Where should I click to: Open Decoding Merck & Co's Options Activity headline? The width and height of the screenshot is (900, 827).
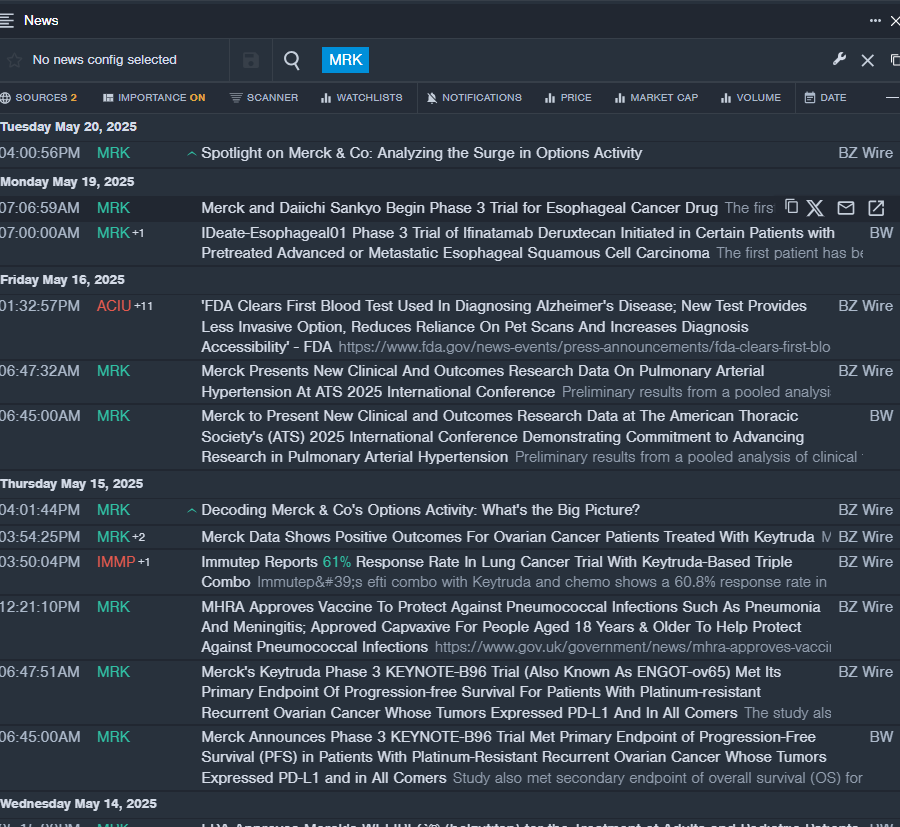coord(421,510)
